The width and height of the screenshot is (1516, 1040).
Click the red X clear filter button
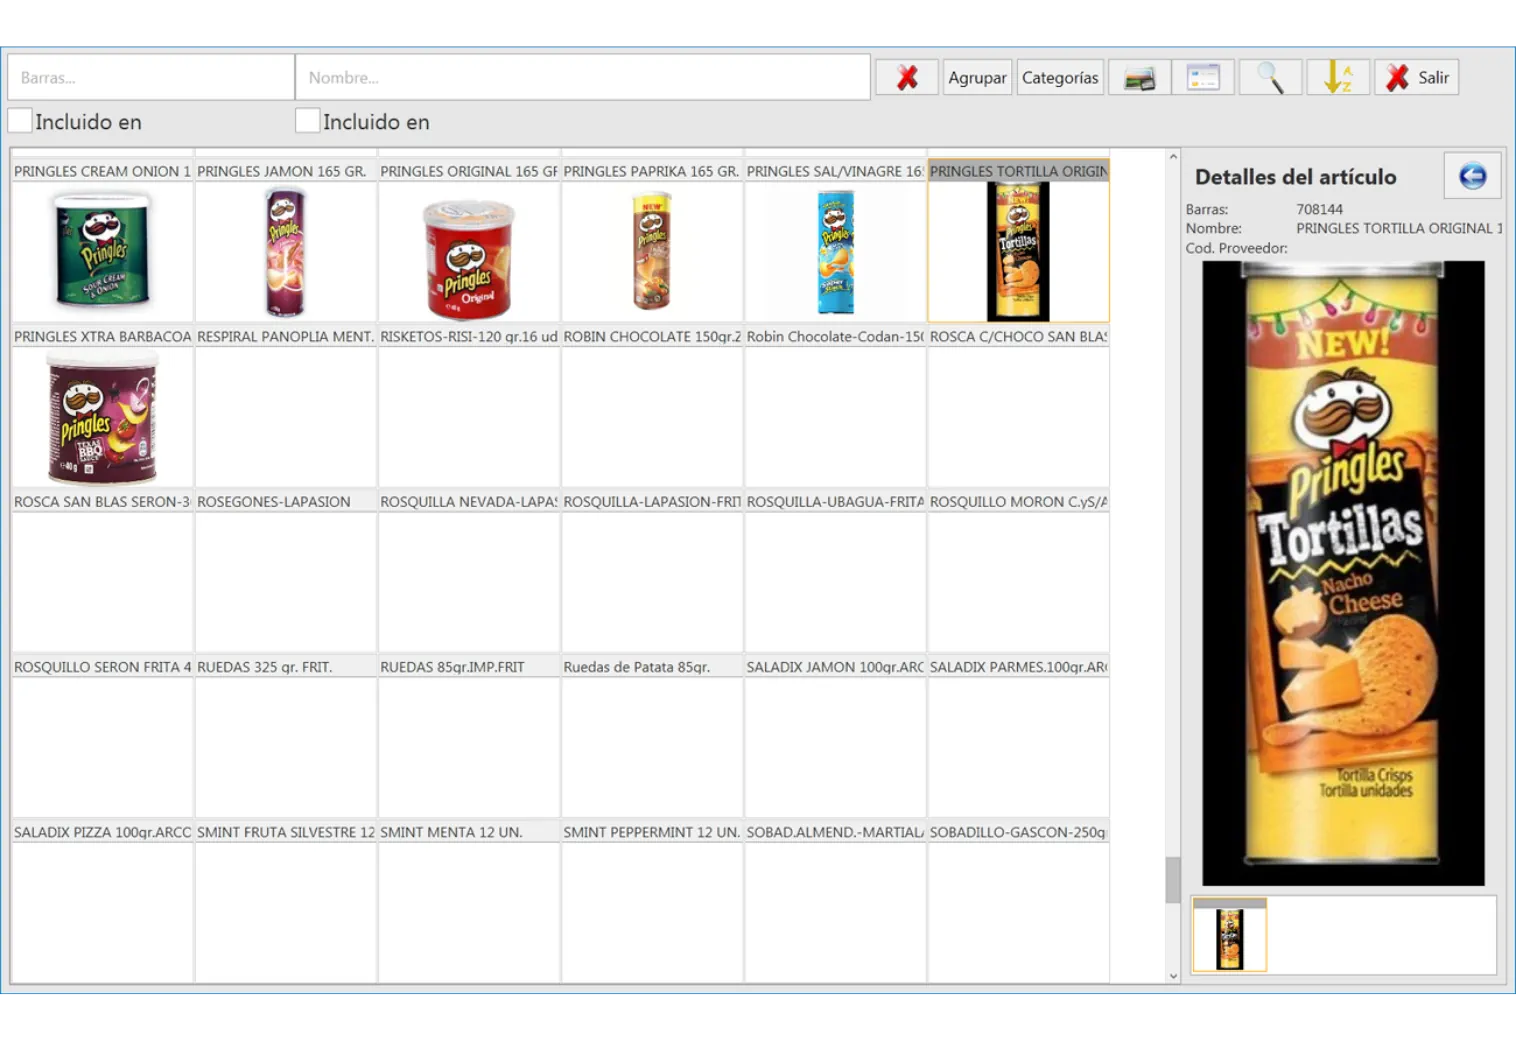click(906, 78)
